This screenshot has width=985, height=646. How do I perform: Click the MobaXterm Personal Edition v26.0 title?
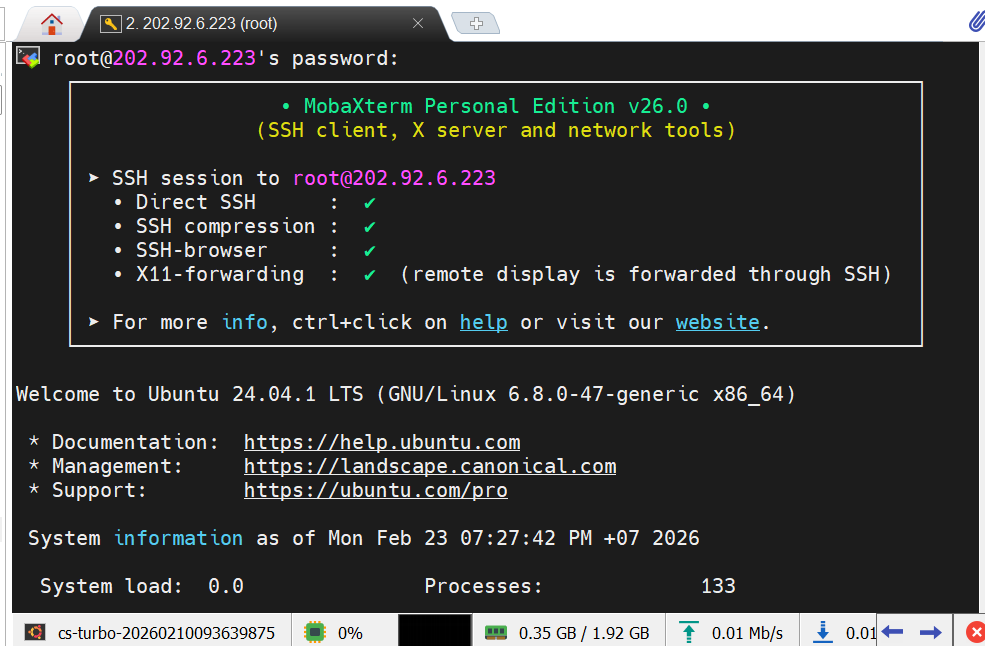coord(496,106)
